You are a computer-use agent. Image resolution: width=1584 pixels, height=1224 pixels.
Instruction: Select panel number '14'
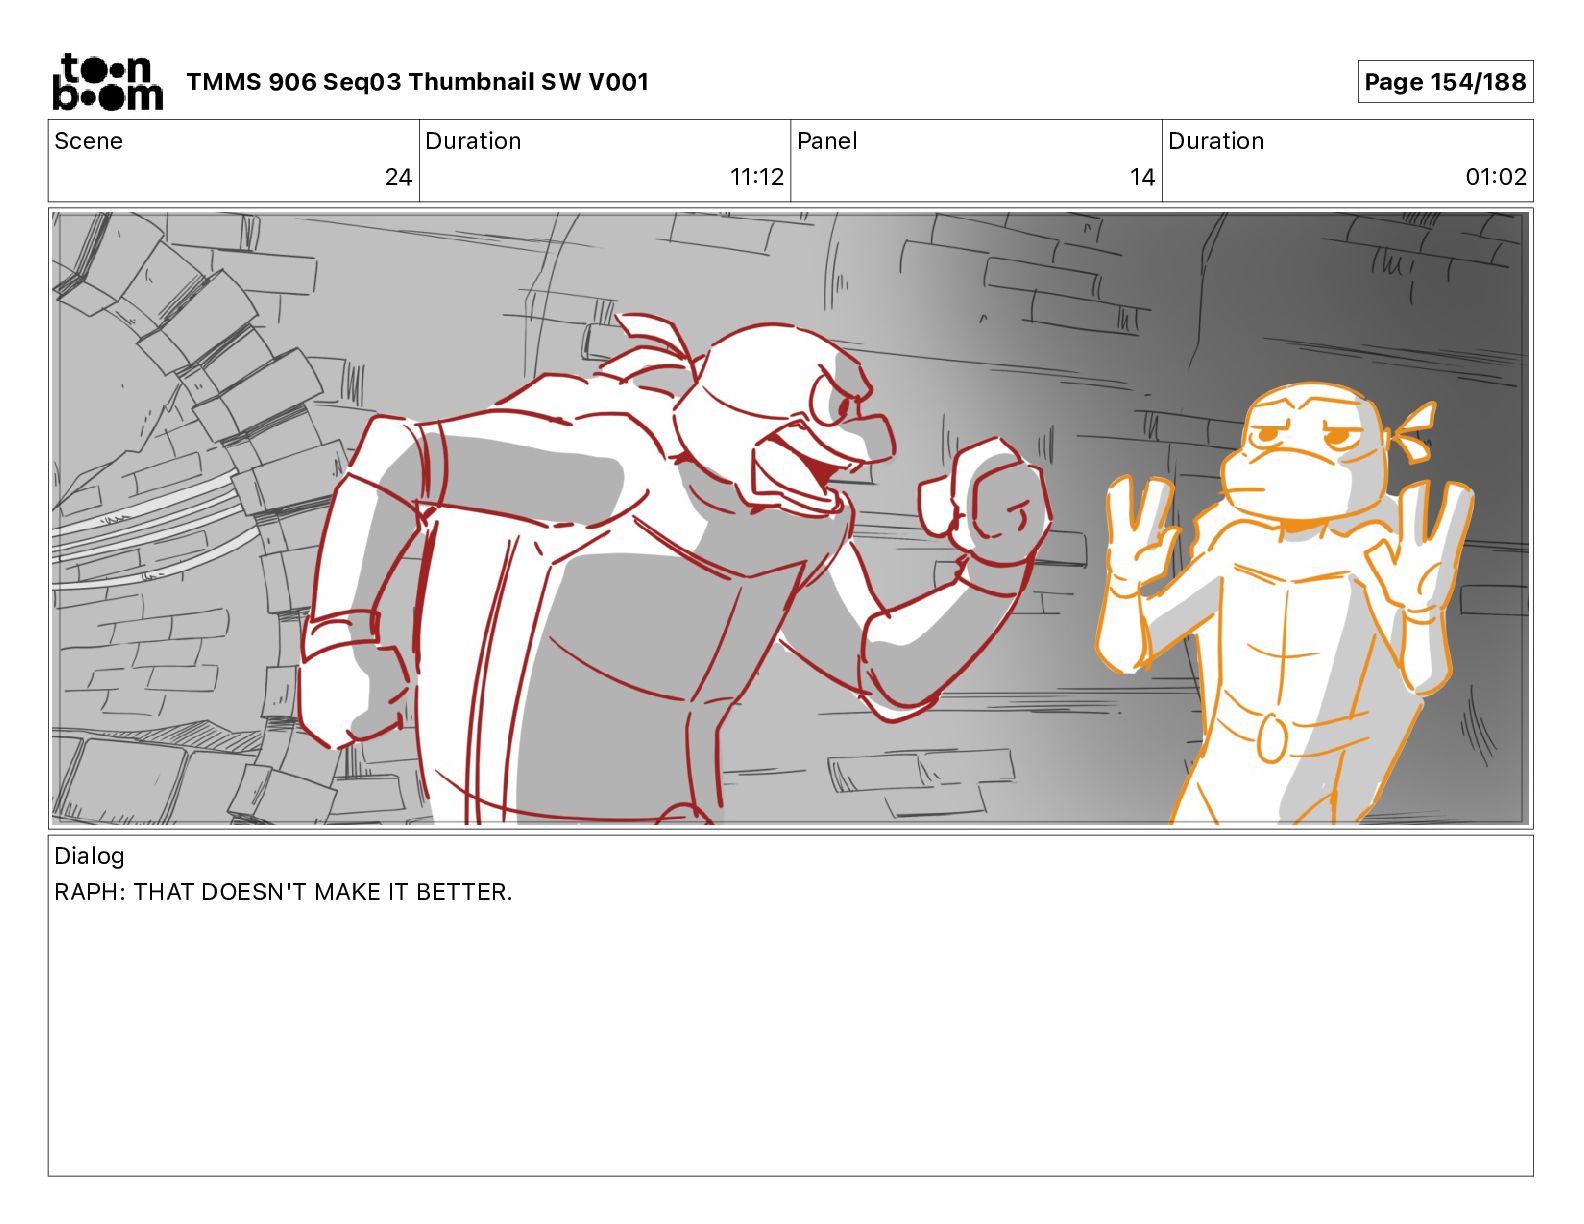[1142, 177]
